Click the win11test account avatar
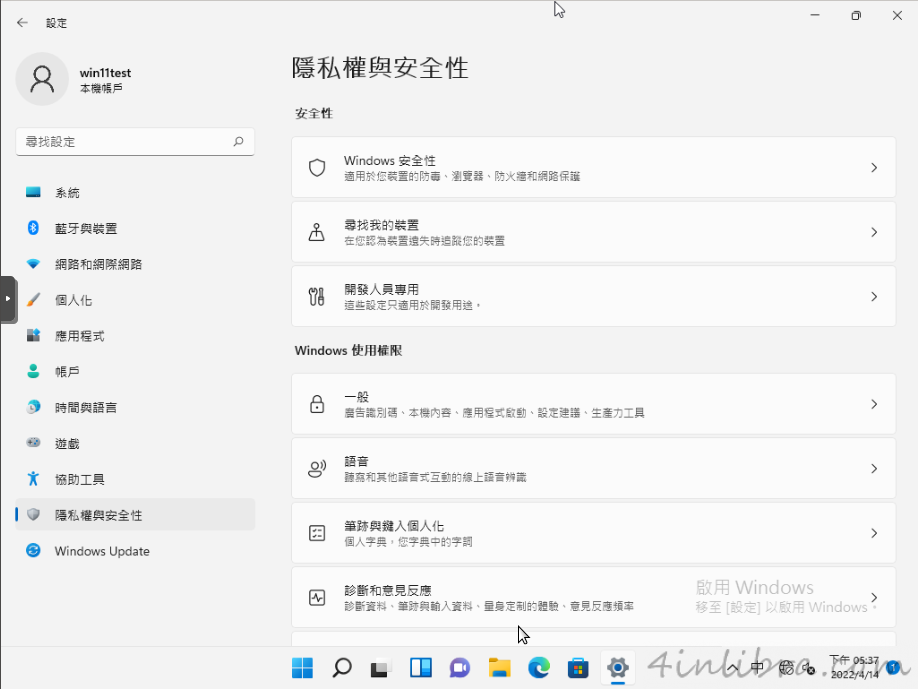This screenshot has width=918, height=689. 42,79
